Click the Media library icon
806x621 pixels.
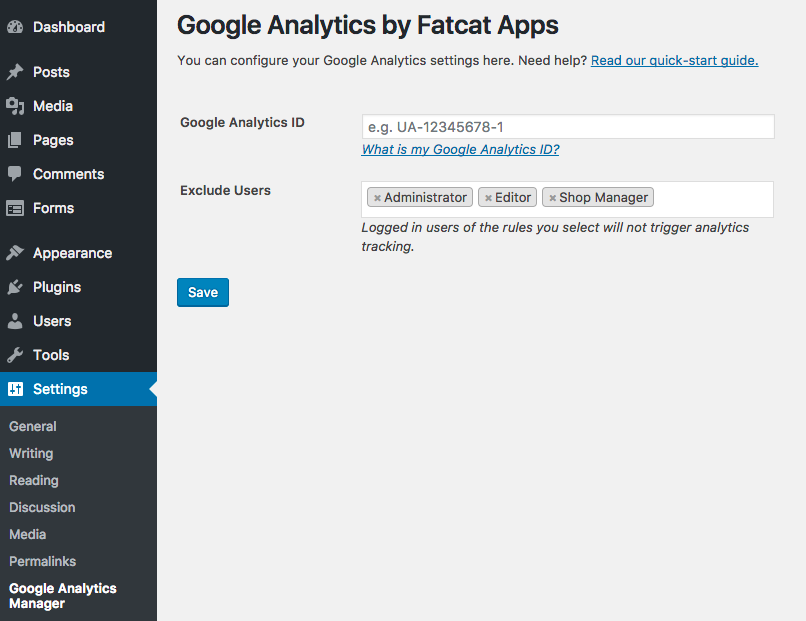[x=15, y=106]
